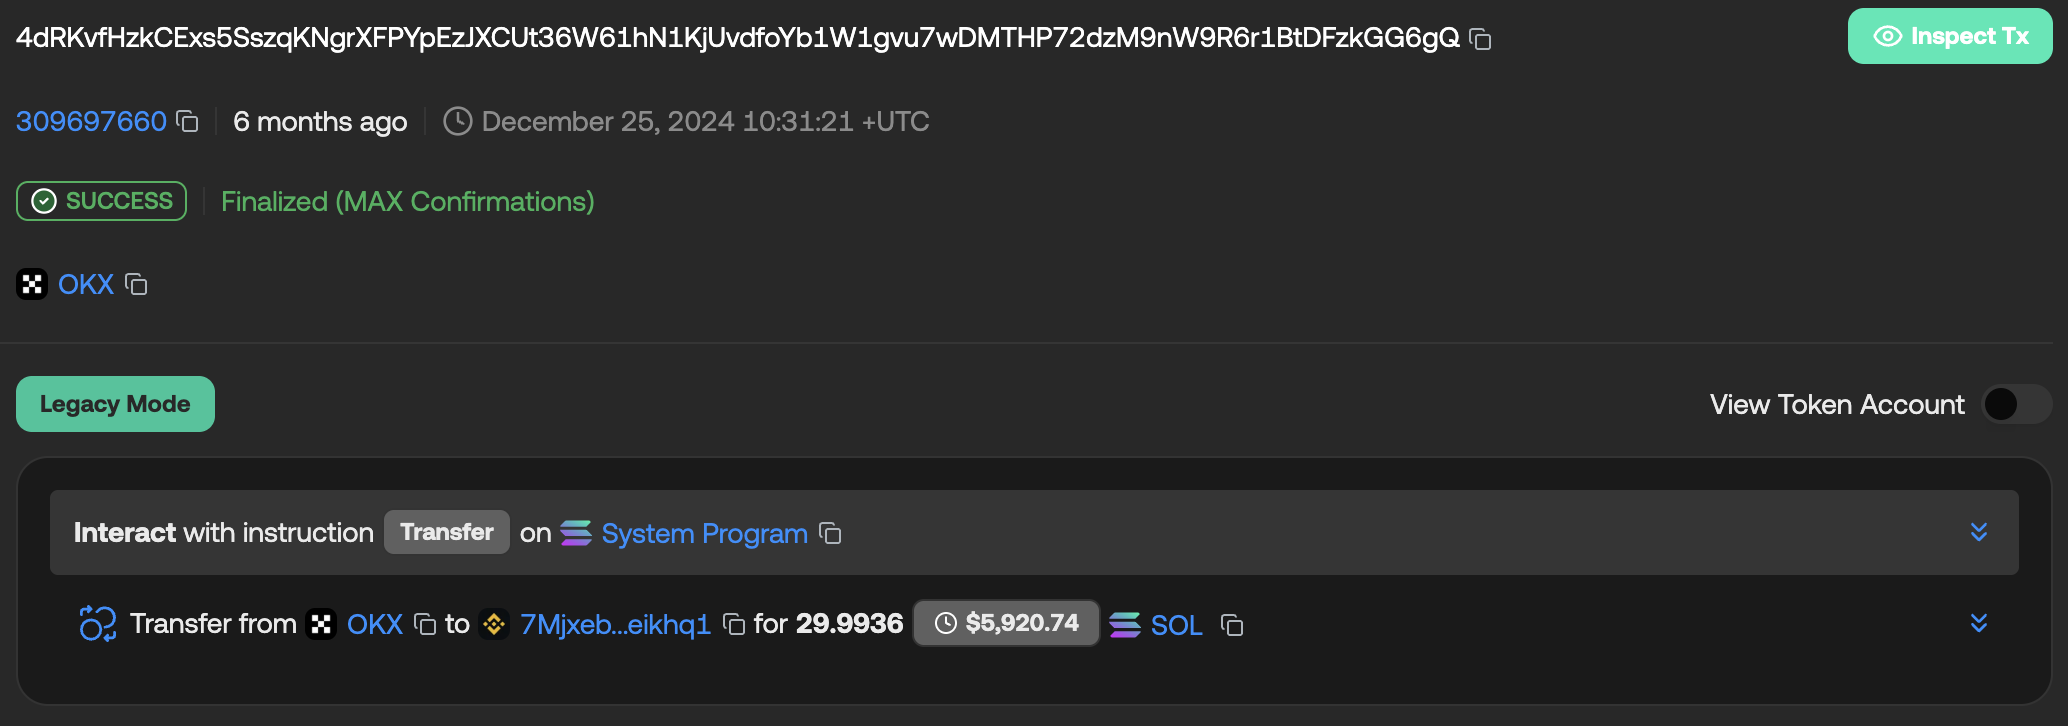Open the System Program link

(x=704, y=534)
